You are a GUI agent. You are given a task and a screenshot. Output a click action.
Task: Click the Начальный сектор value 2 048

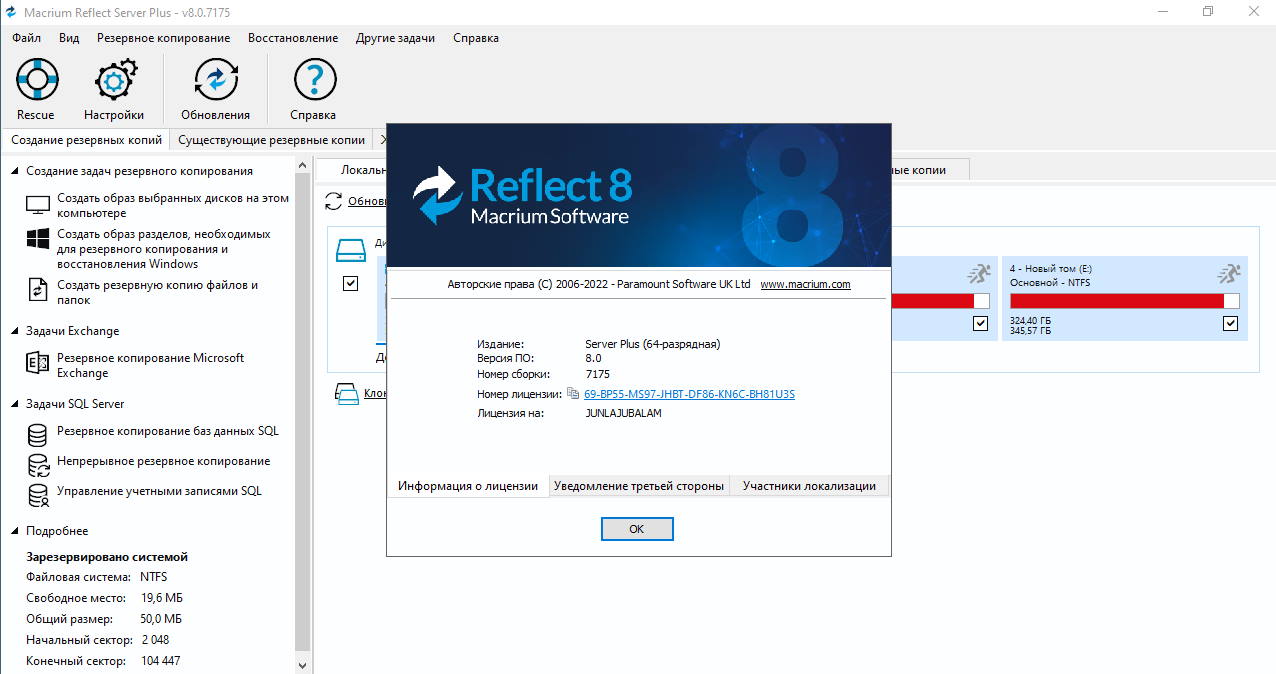(x=155, y=640)
